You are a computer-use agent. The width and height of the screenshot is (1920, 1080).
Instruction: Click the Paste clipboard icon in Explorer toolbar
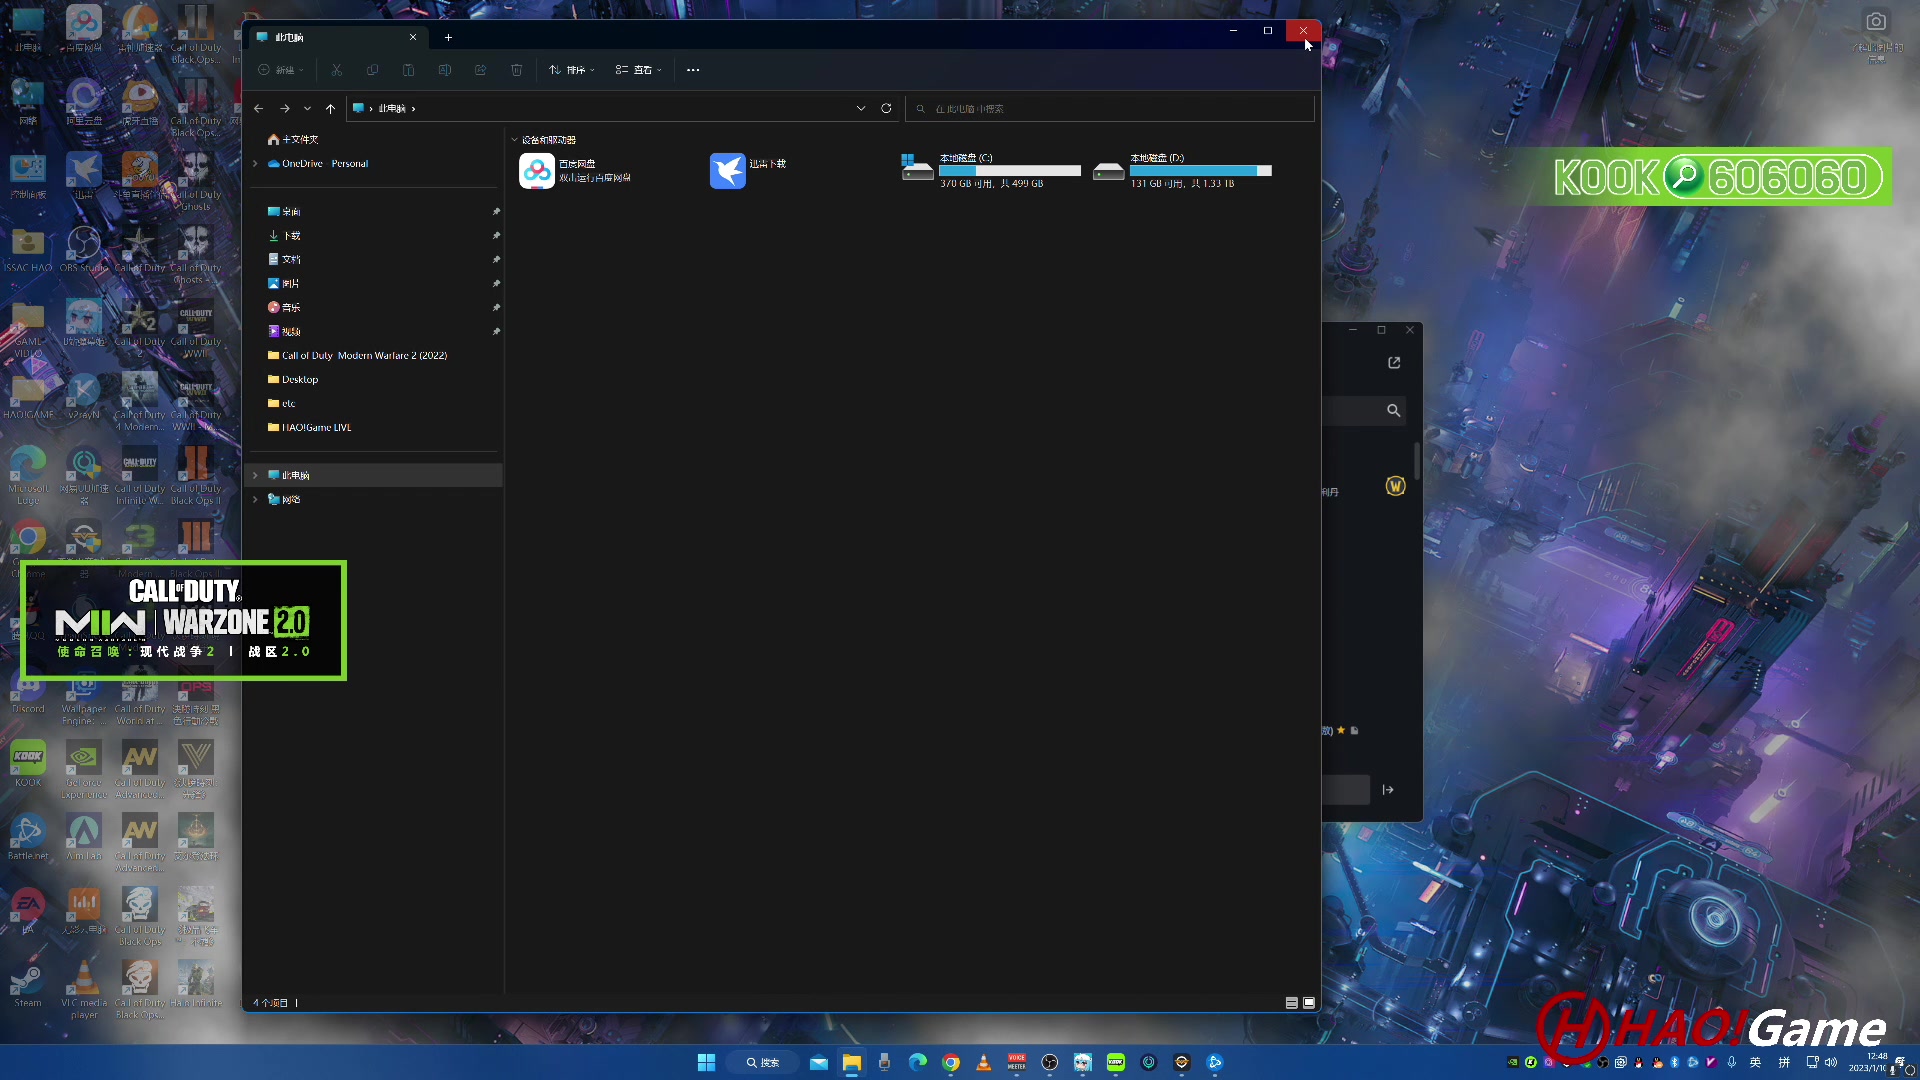[409, 70]
